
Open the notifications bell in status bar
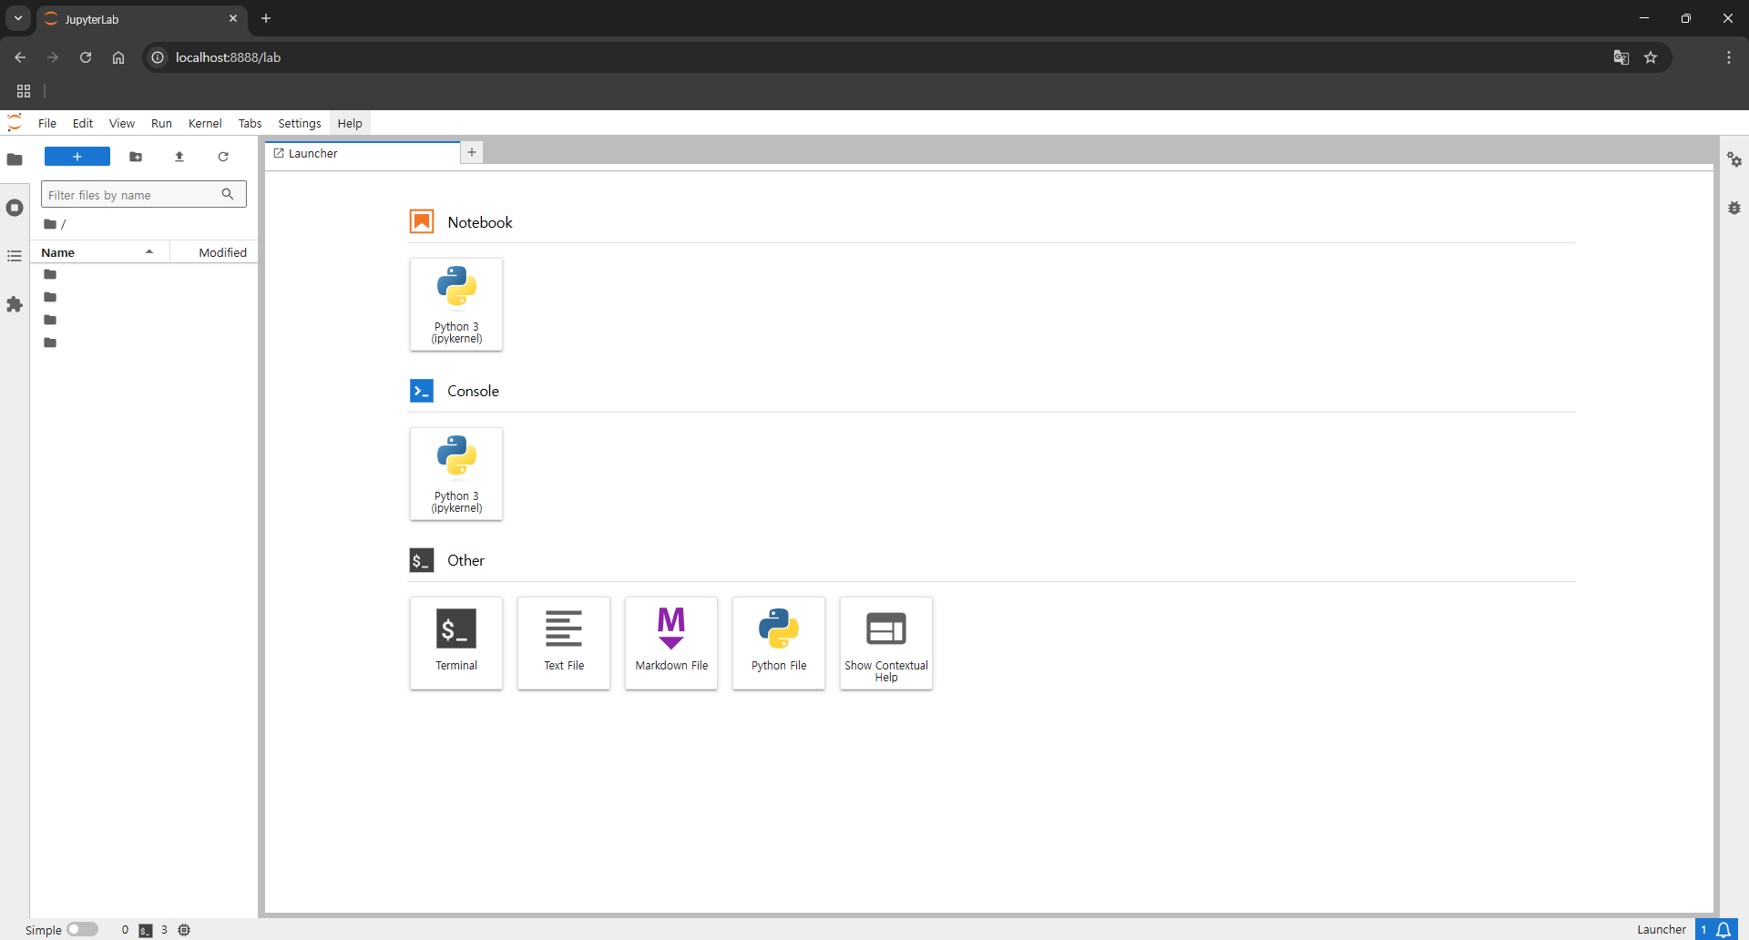point(1724,930)
